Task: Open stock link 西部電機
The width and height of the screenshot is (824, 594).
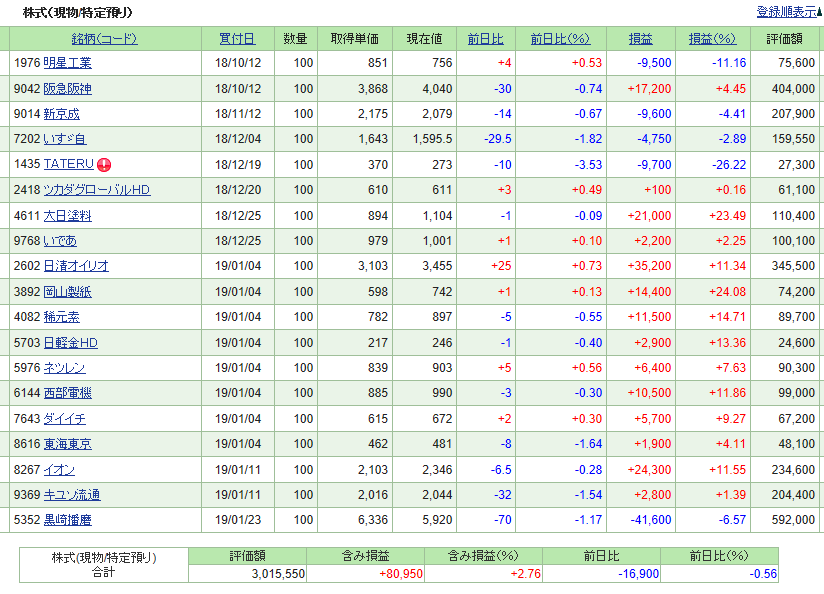Action: click(67, 393)
